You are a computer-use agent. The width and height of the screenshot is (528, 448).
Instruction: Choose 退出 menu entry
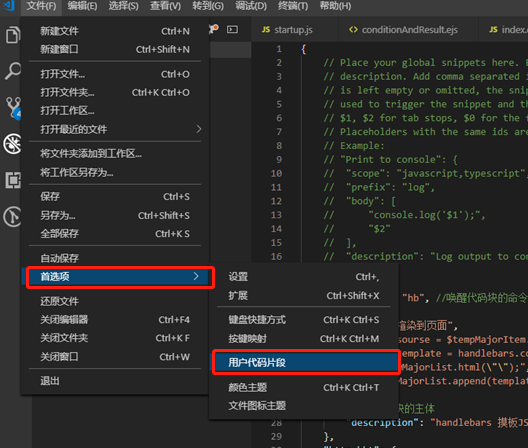[x=114, y=381]
